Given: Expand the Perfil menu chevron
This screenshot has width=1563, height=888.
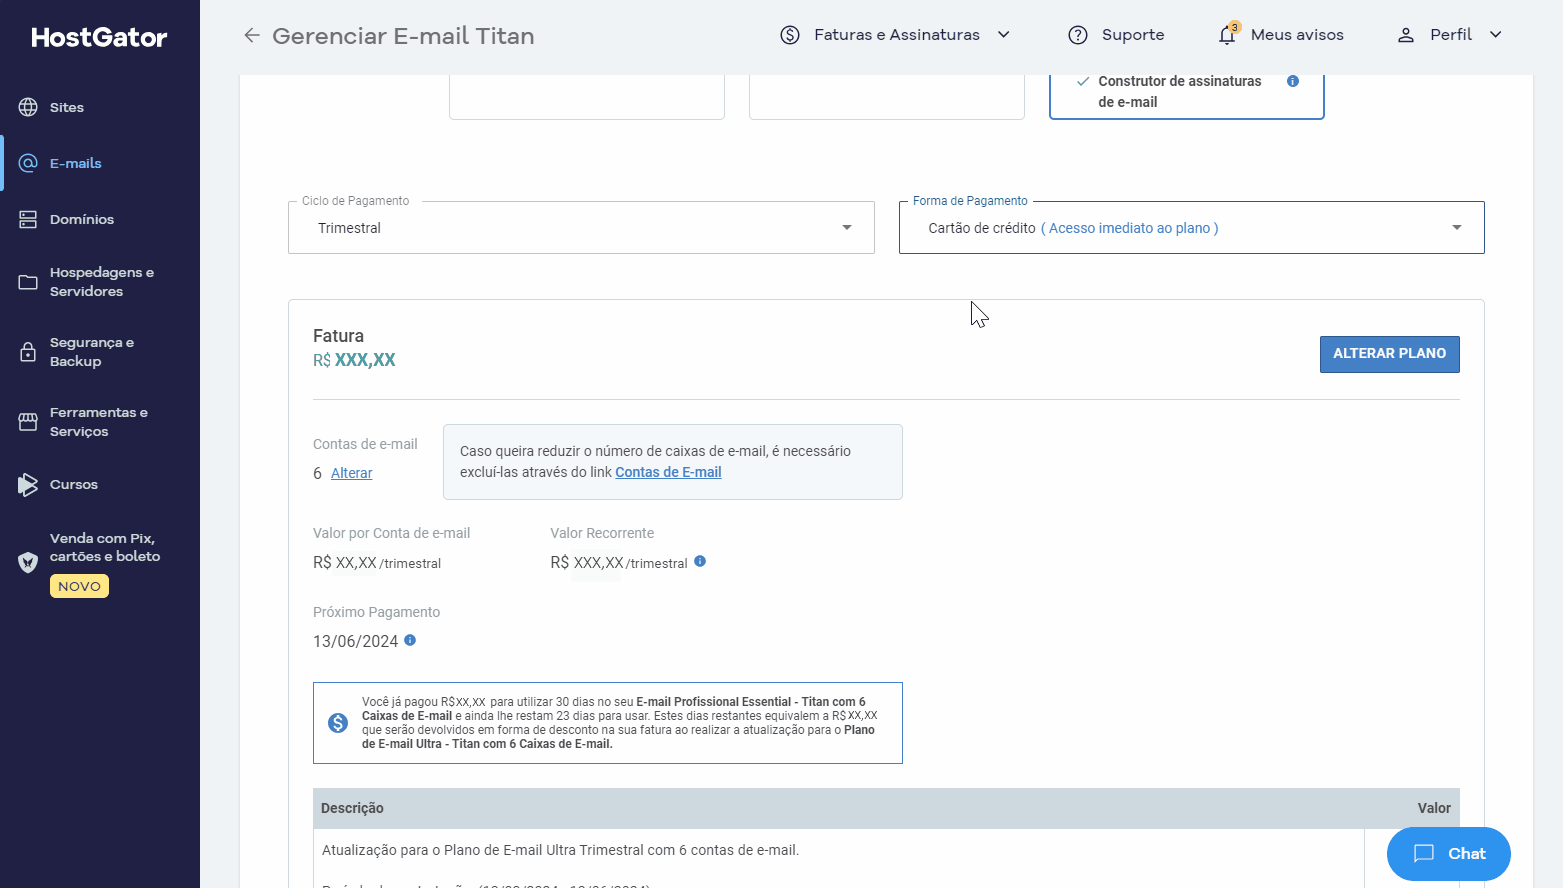Looking at the screenshot, I should [1496, 35].
